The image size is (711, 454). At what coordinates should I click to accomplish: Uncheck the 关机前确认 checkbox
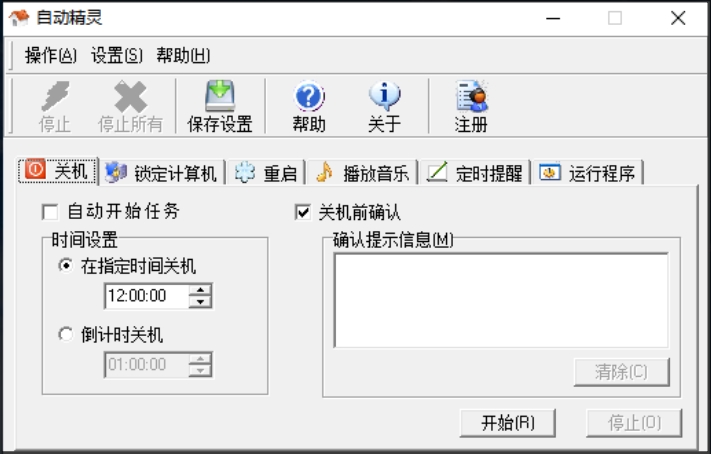click(302, 212)
